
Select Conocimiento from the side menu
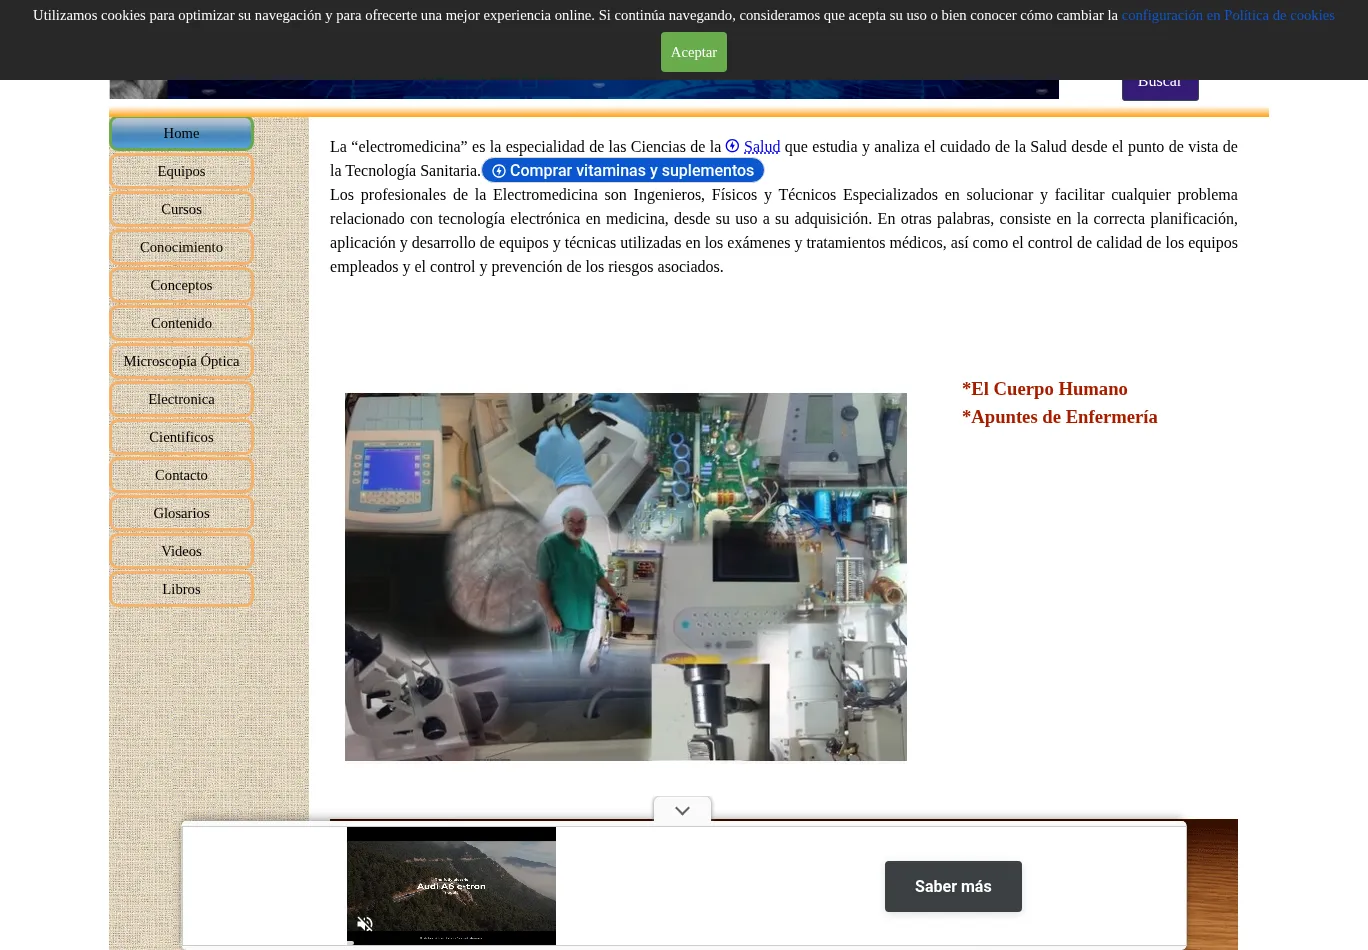click(x=181, y=247)
